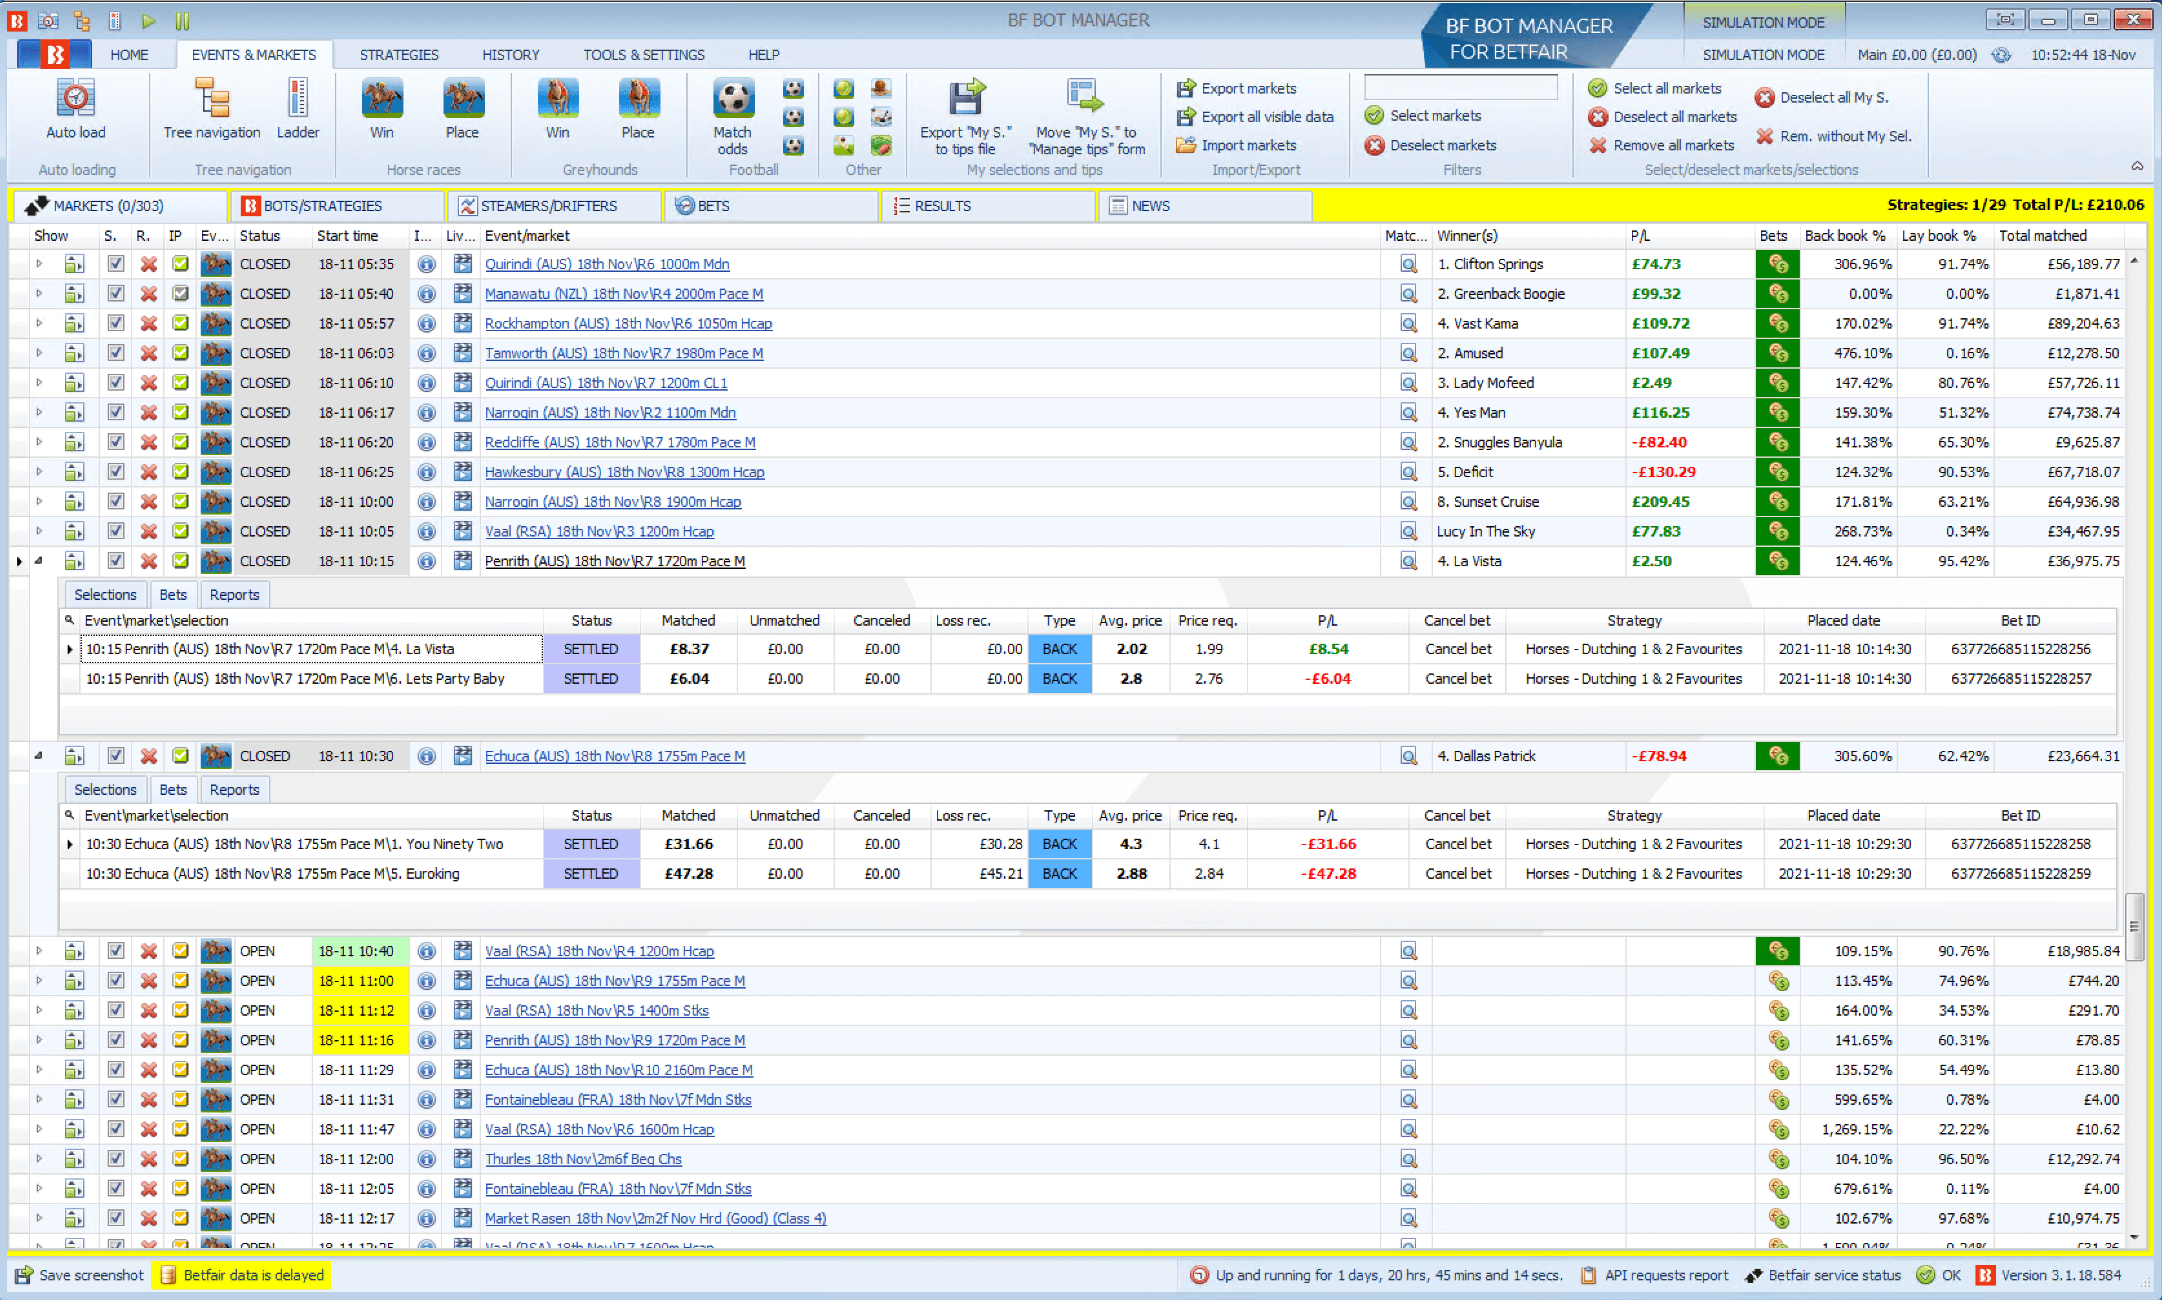Switch to RESULTS tab
Image resolution: width=2162 pixels, height=1300 pixels.
point(988,206)
